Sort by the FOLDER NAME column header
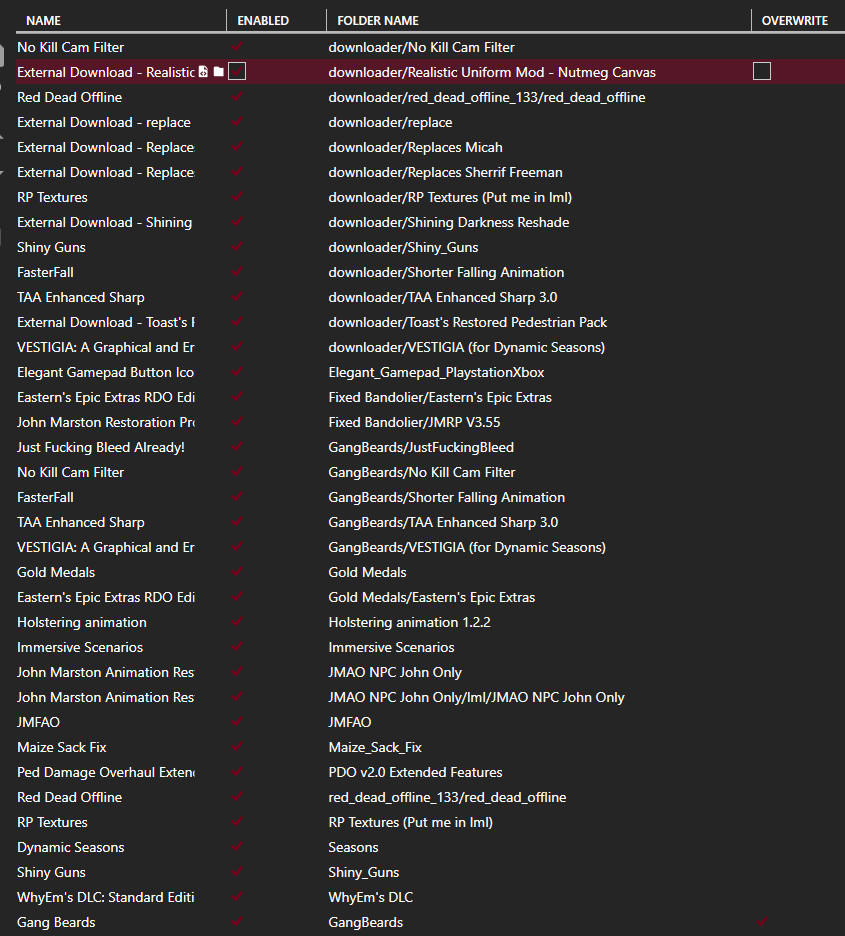Image resolution: width=845 pixels, height=936 pixels. [378, 20]
